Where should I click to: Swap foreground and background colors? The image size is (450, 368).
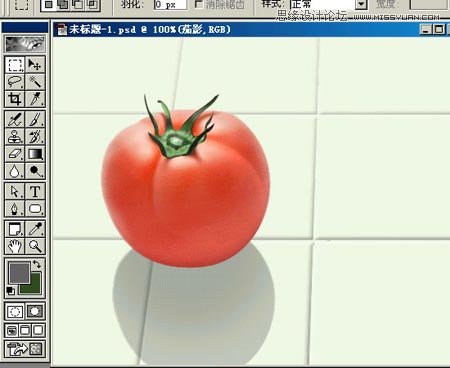37,264
